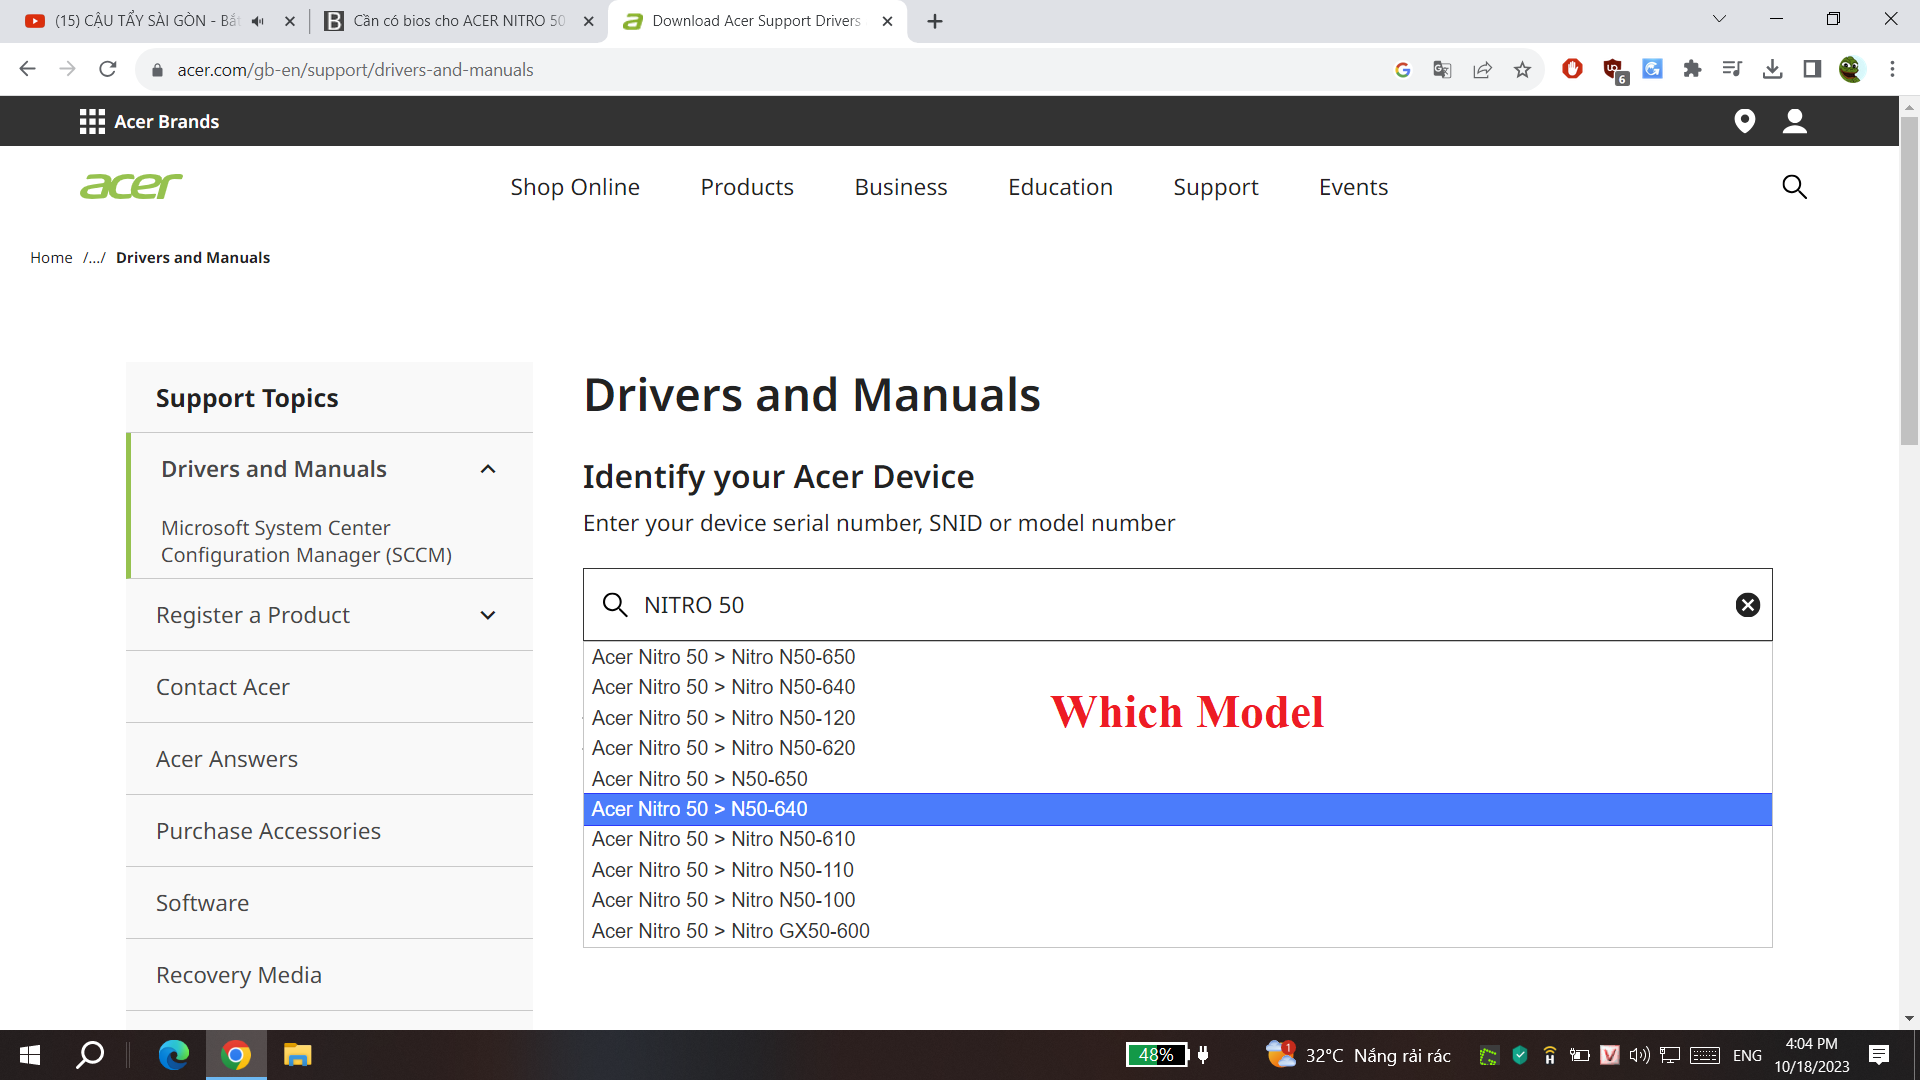The width and height of the screenshot is (1920, 1080).
Task: Switch to the YouTube CẦU TẨY SÀI GÒN tab
Action: point(147,21)
